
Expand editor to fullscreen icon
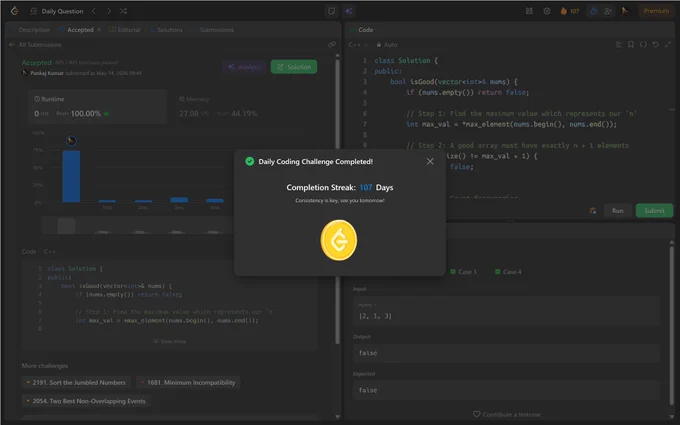point(668,45)
